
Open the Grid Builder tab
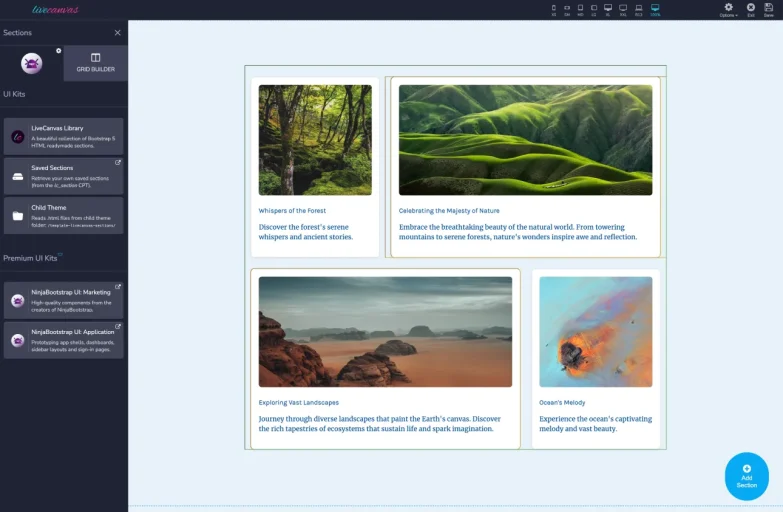click(x=96, y=62)
